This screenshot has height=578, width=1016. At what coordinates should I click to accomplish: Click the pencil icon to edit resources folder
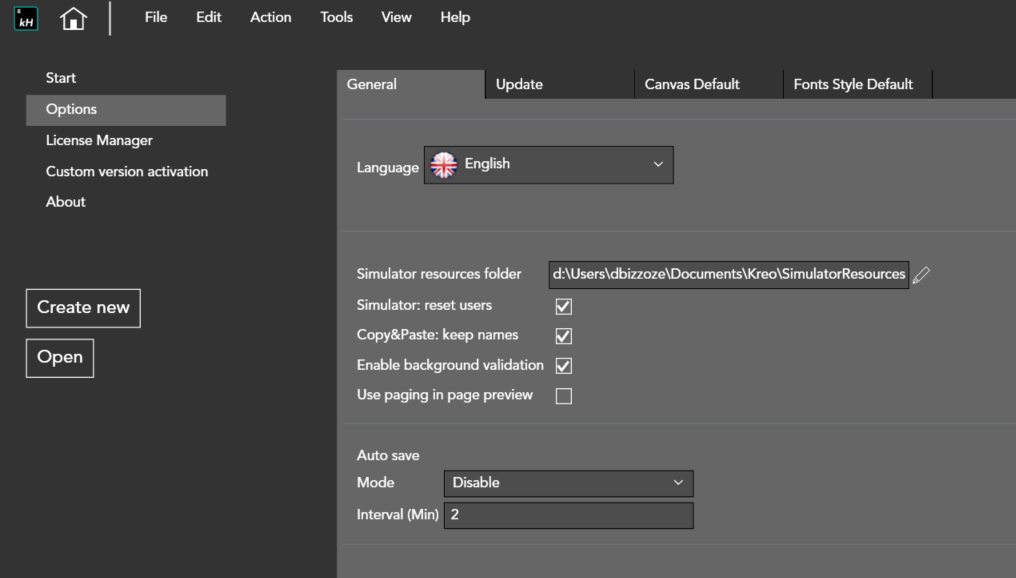pyautogui.click(x=921, y=274)
